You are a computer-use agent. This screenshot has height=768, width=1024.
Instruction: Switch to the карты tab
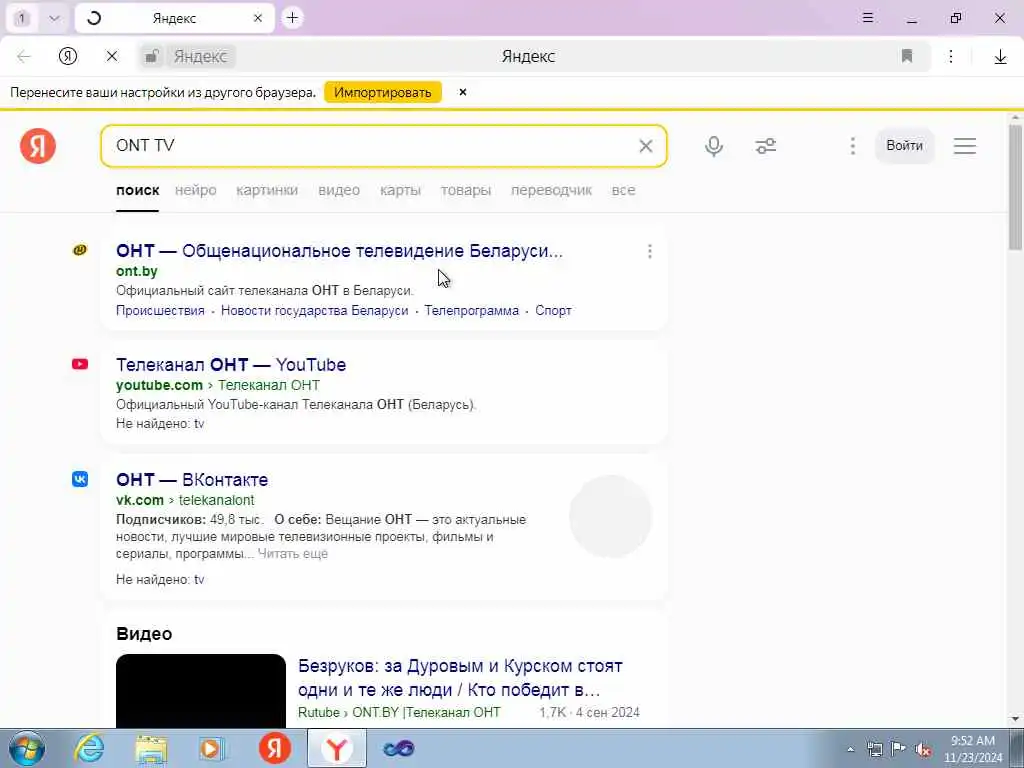point(400,190)
